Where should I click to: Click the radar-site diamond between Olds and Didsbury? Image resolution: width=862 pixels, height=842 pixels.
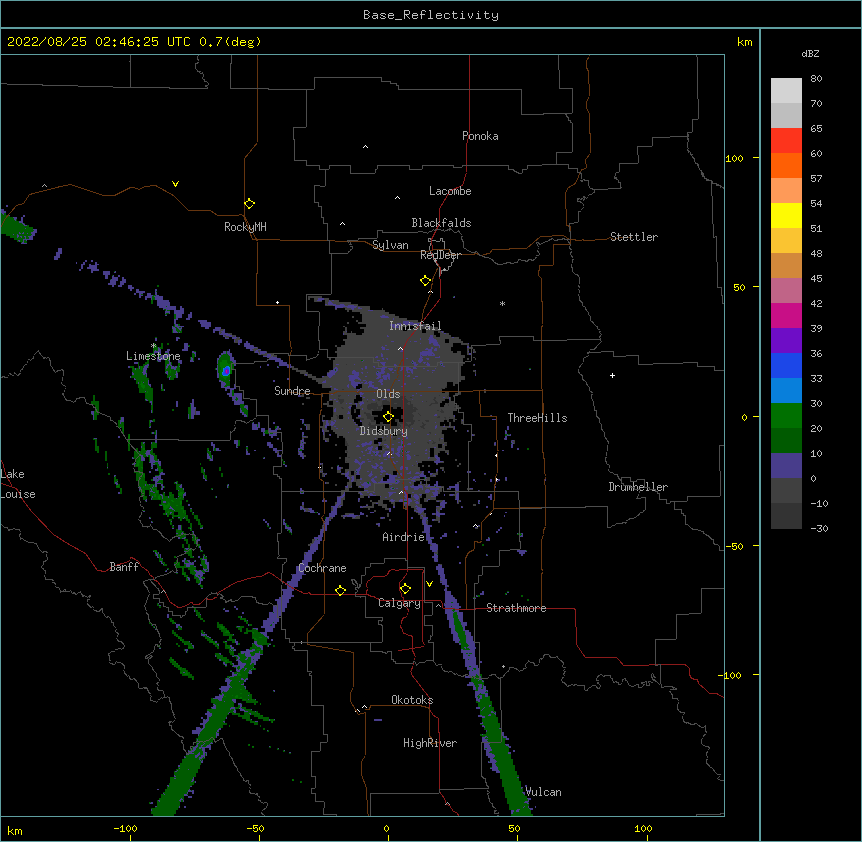[x=388, y=417]
